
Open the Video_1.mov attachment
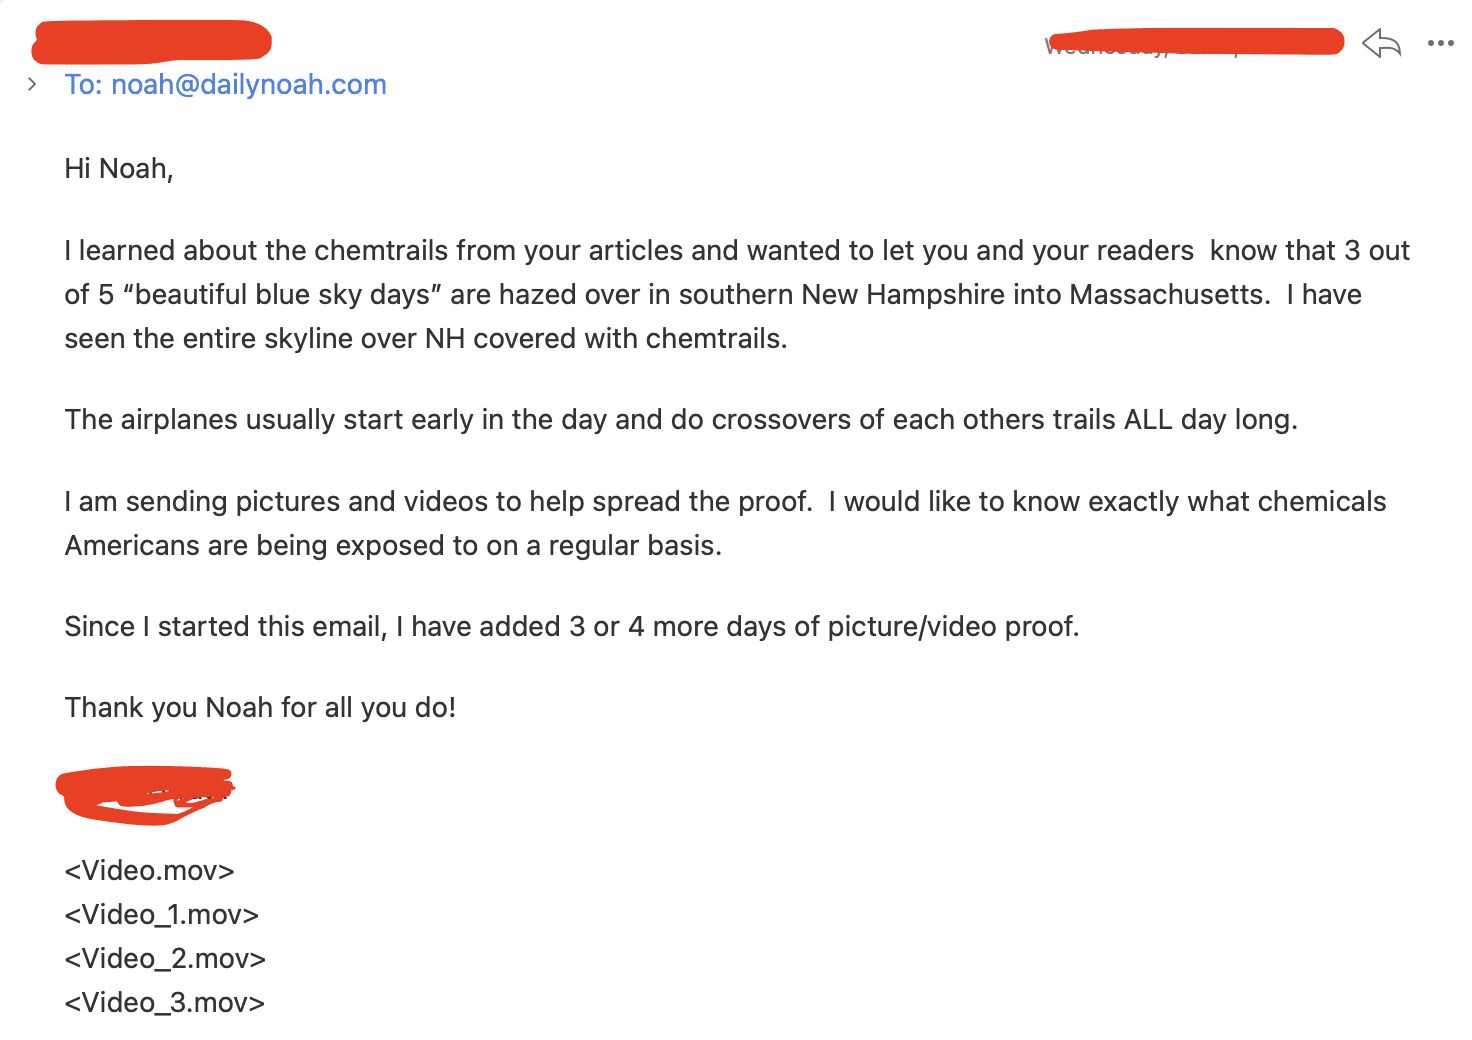point(161,914)
